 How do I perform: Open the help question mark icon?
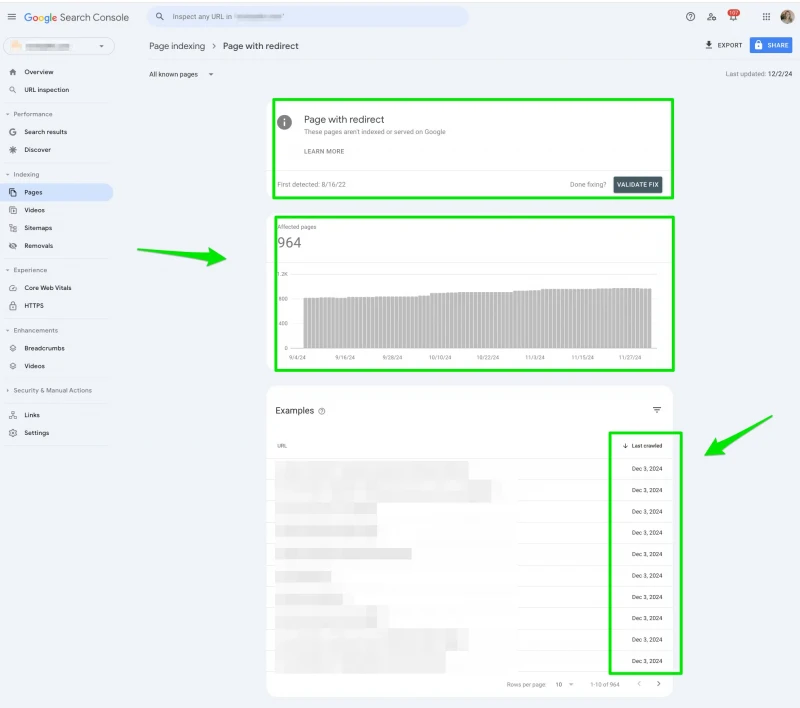690,17
